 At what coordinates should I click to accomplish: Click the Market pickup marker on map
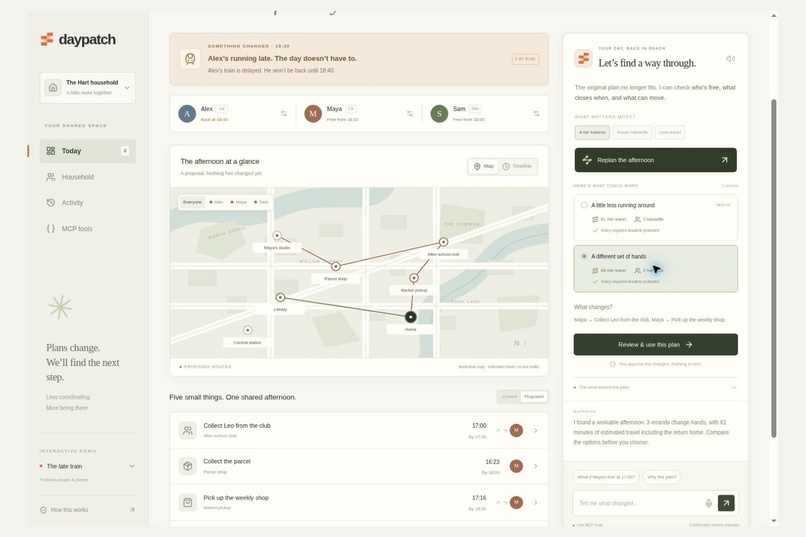pos(414,278)
